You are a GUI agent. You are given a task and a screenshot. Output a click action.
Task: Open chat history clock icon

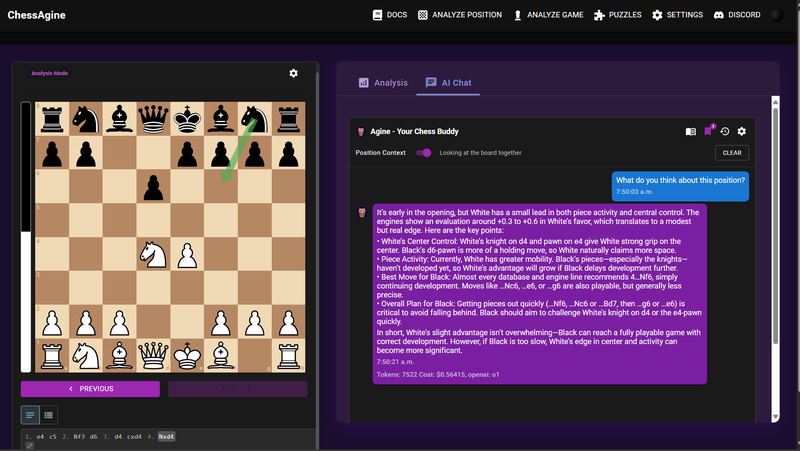[x=725, y=131]
